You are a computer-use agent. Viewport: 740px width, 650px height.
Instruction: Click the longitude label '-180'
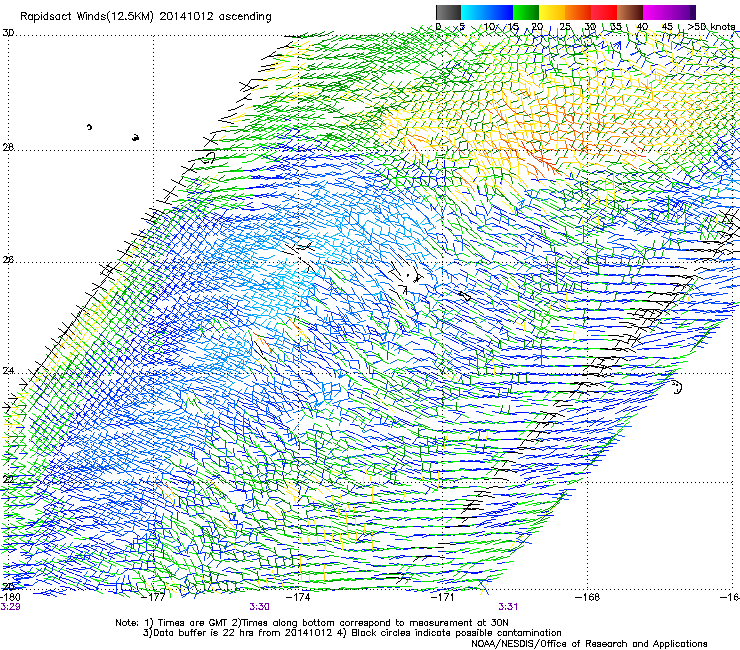[x=10, y=597]
